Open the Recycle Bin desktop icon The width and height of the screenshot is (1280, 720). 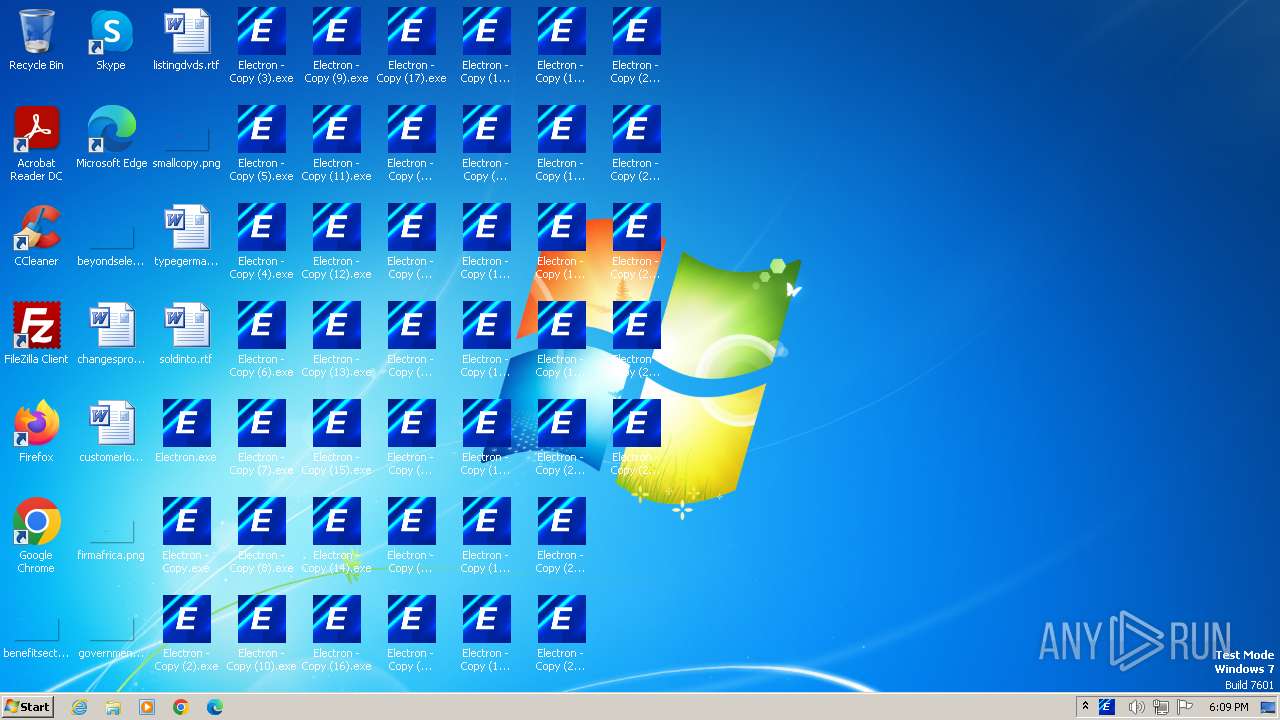pos(36,40)
